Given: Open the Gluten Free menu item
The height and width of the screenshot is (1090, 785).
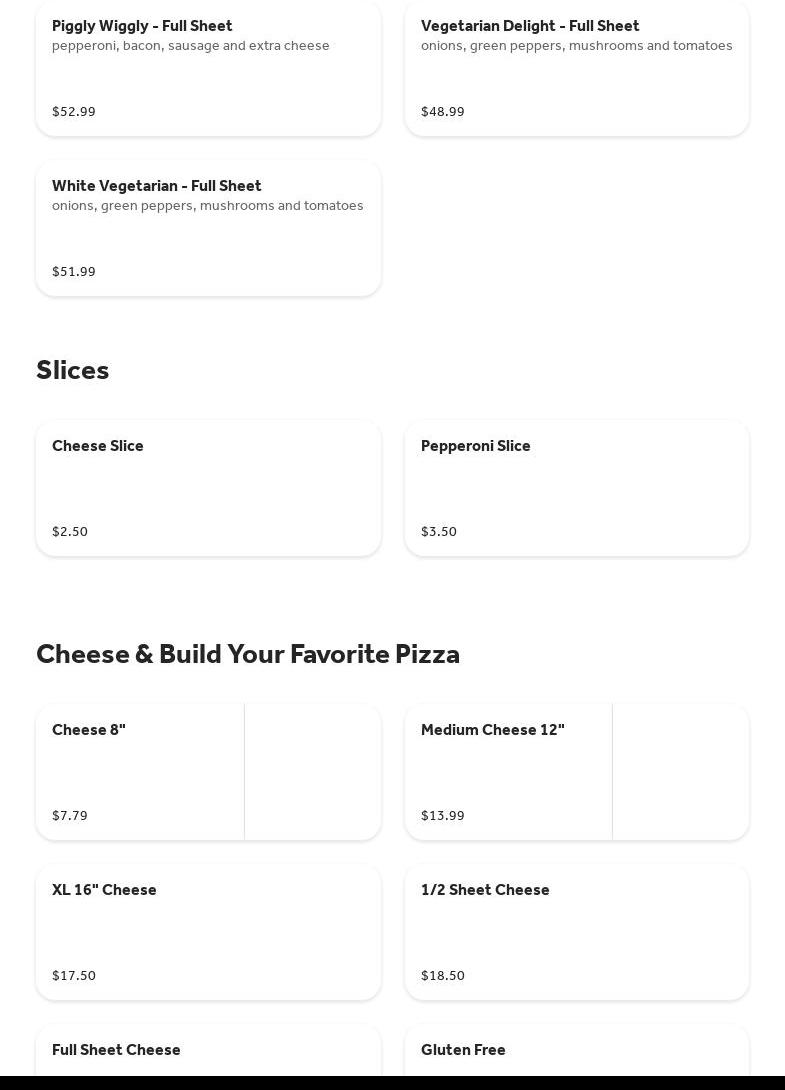Looking at the screenshot, I should click(463, 1050).
